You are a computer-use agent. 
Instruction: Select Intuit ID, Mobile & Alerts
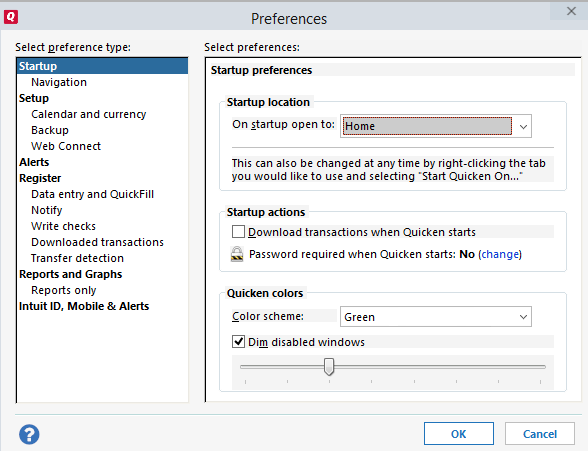pyautogui.click(x=84, y=306)
